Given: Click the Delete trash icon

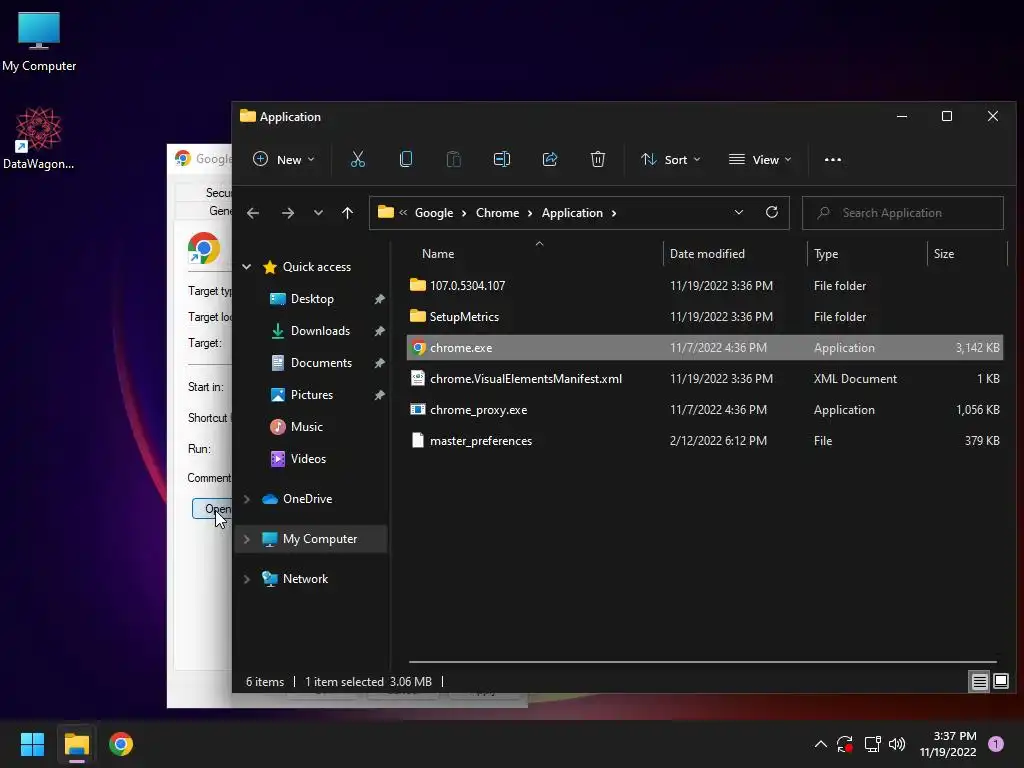Looking at the screenshot, I should pyautogui.click(x=598, y=159).
